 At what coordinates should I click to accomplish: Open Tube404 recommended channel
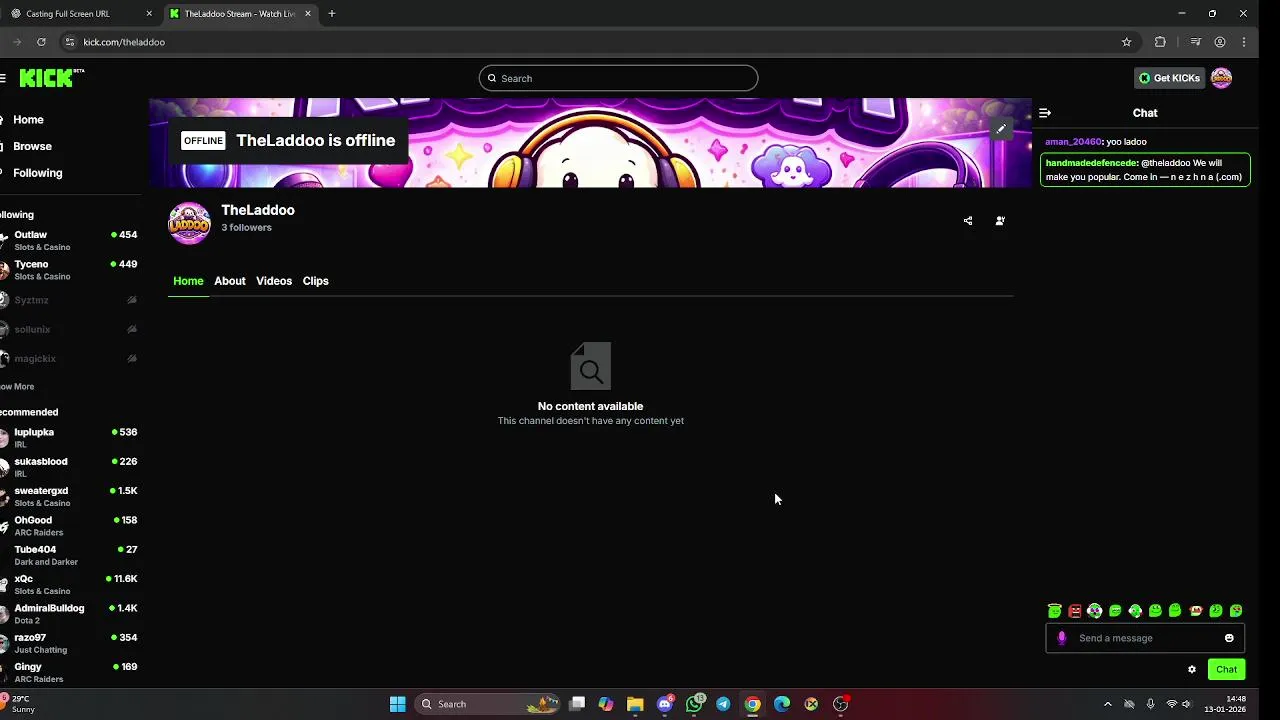pos(69,555)
